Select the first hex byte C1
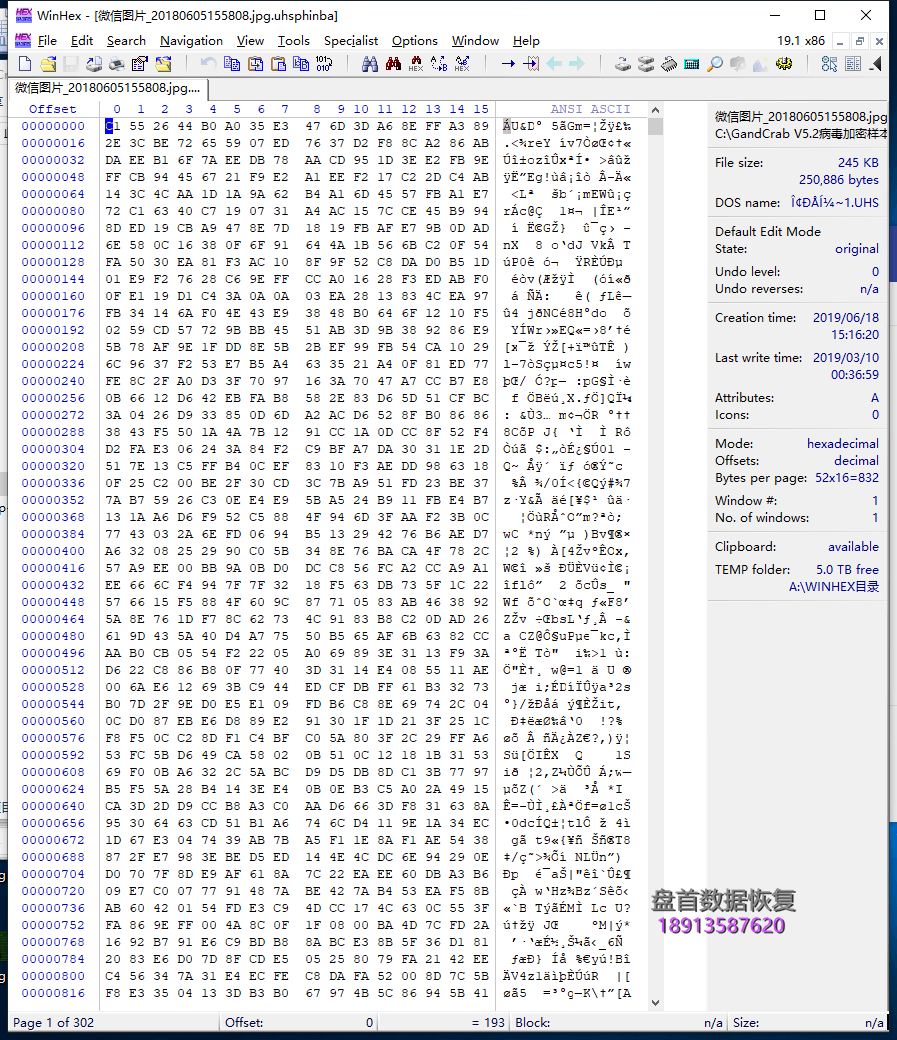This screenshot has height=1040, width=897. coord(113,126)
